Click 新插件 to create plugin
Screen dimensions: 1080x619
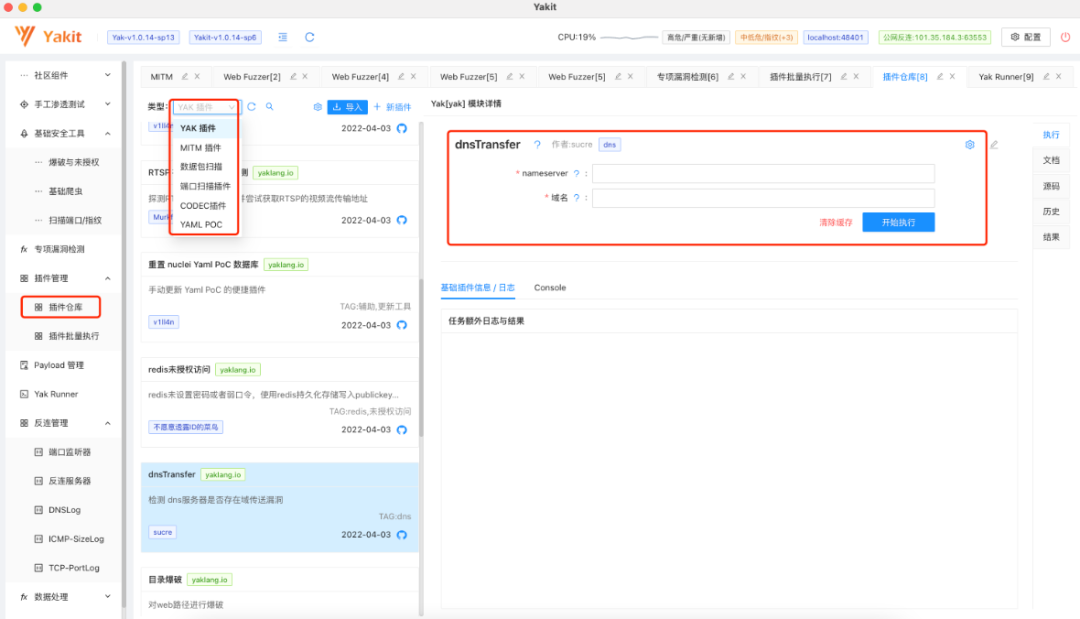point(393,107)
